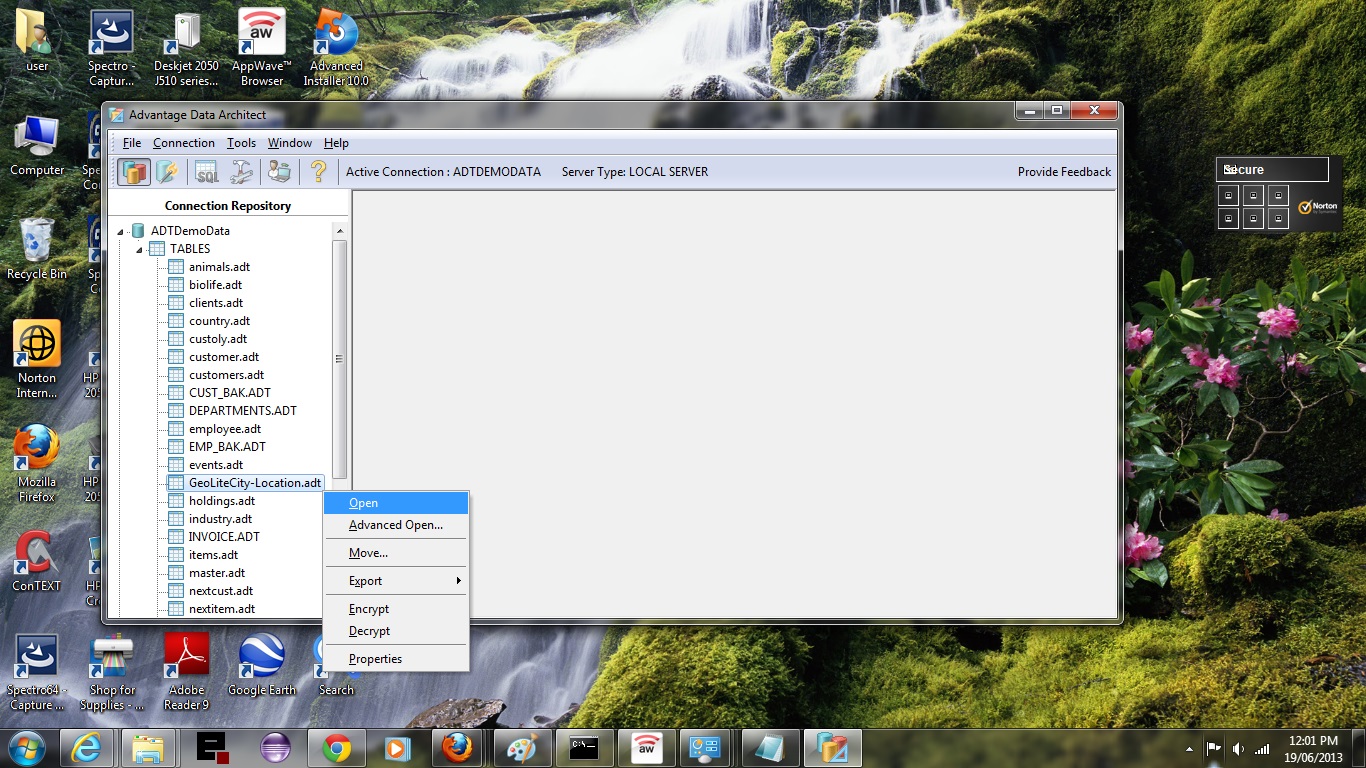Click the tree panel scroll up arrow
1366x768 pixels.
[340, 231]
